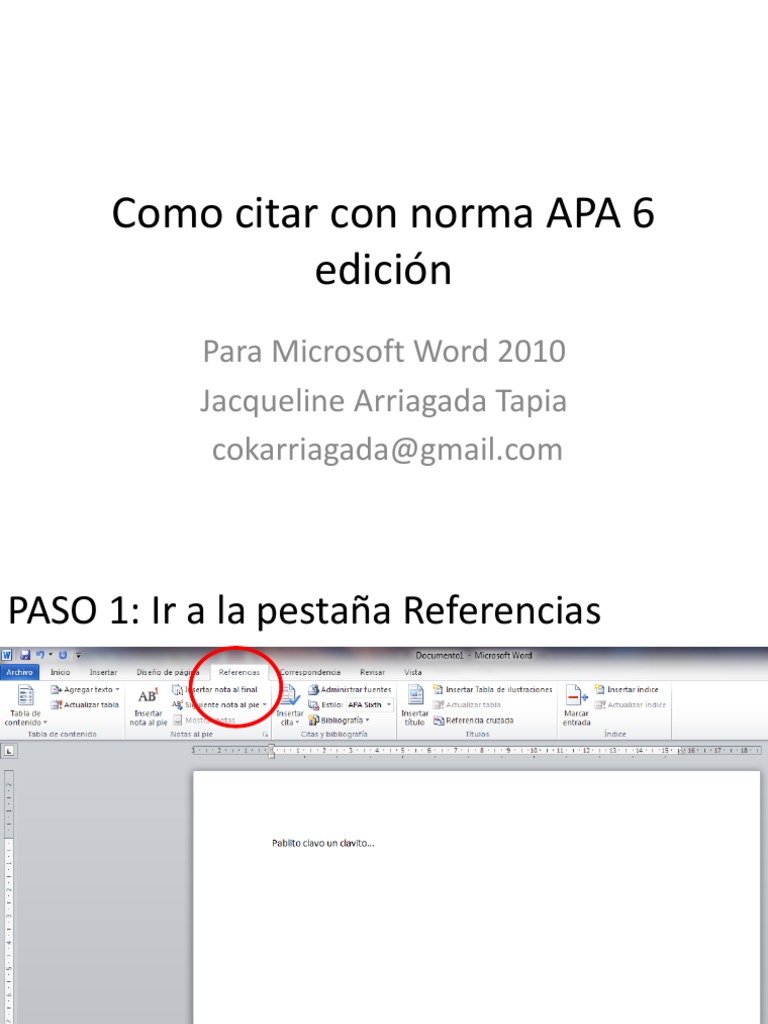
Task: Switch to the Diseño de página tab
Action: coord(168,673)
